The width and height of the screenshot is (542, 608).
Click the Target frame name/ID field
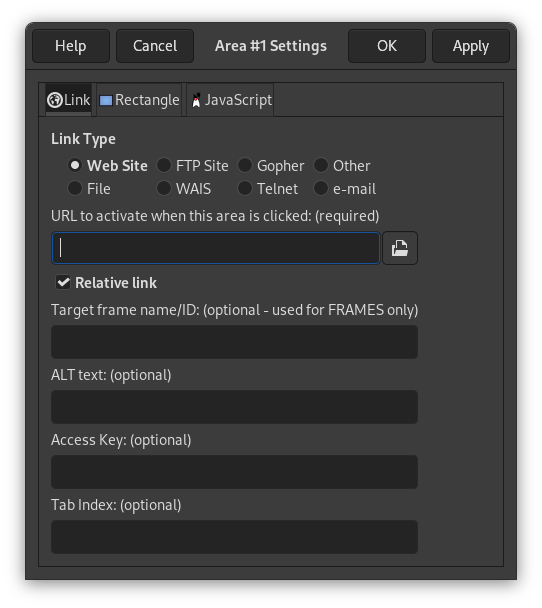234,342
